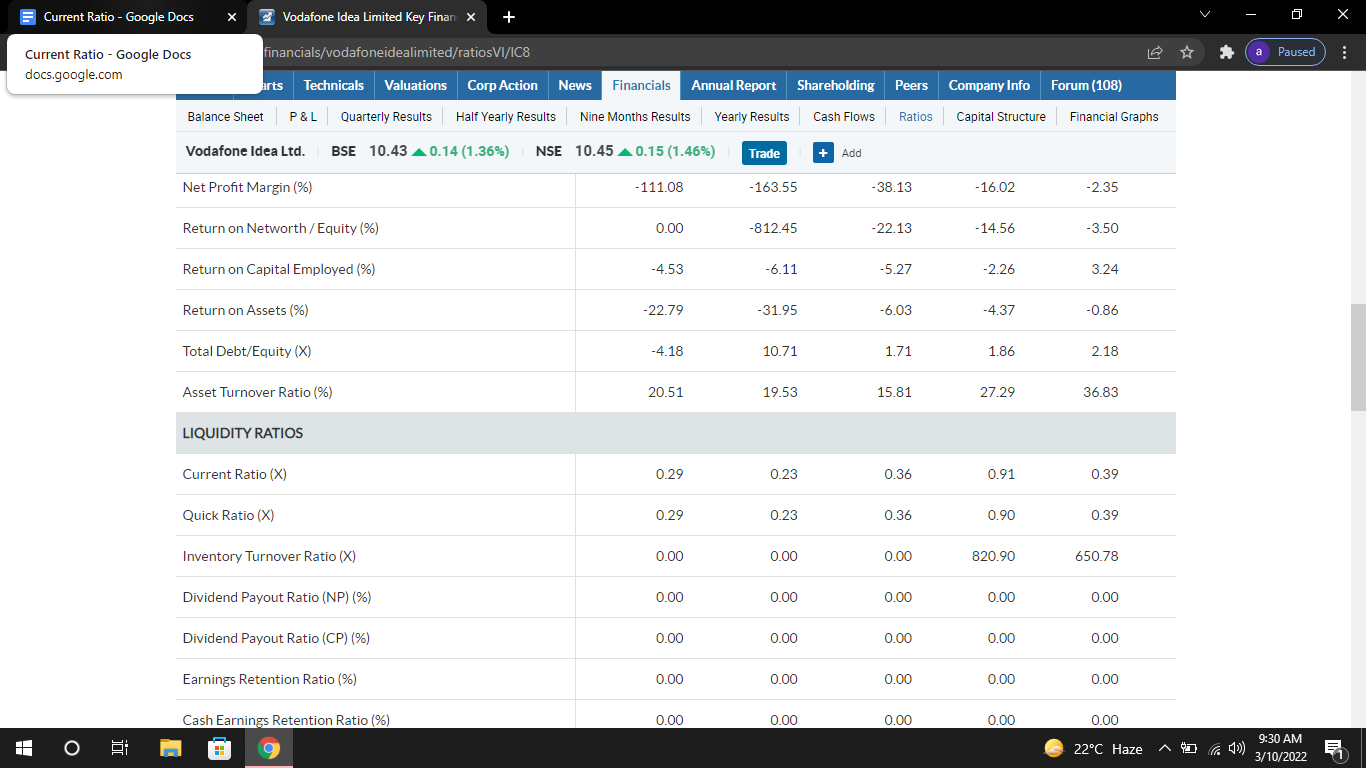1366x768 pixels.
Task: Click the -812.45 return on networth value
Action: (x=774, y=228)
